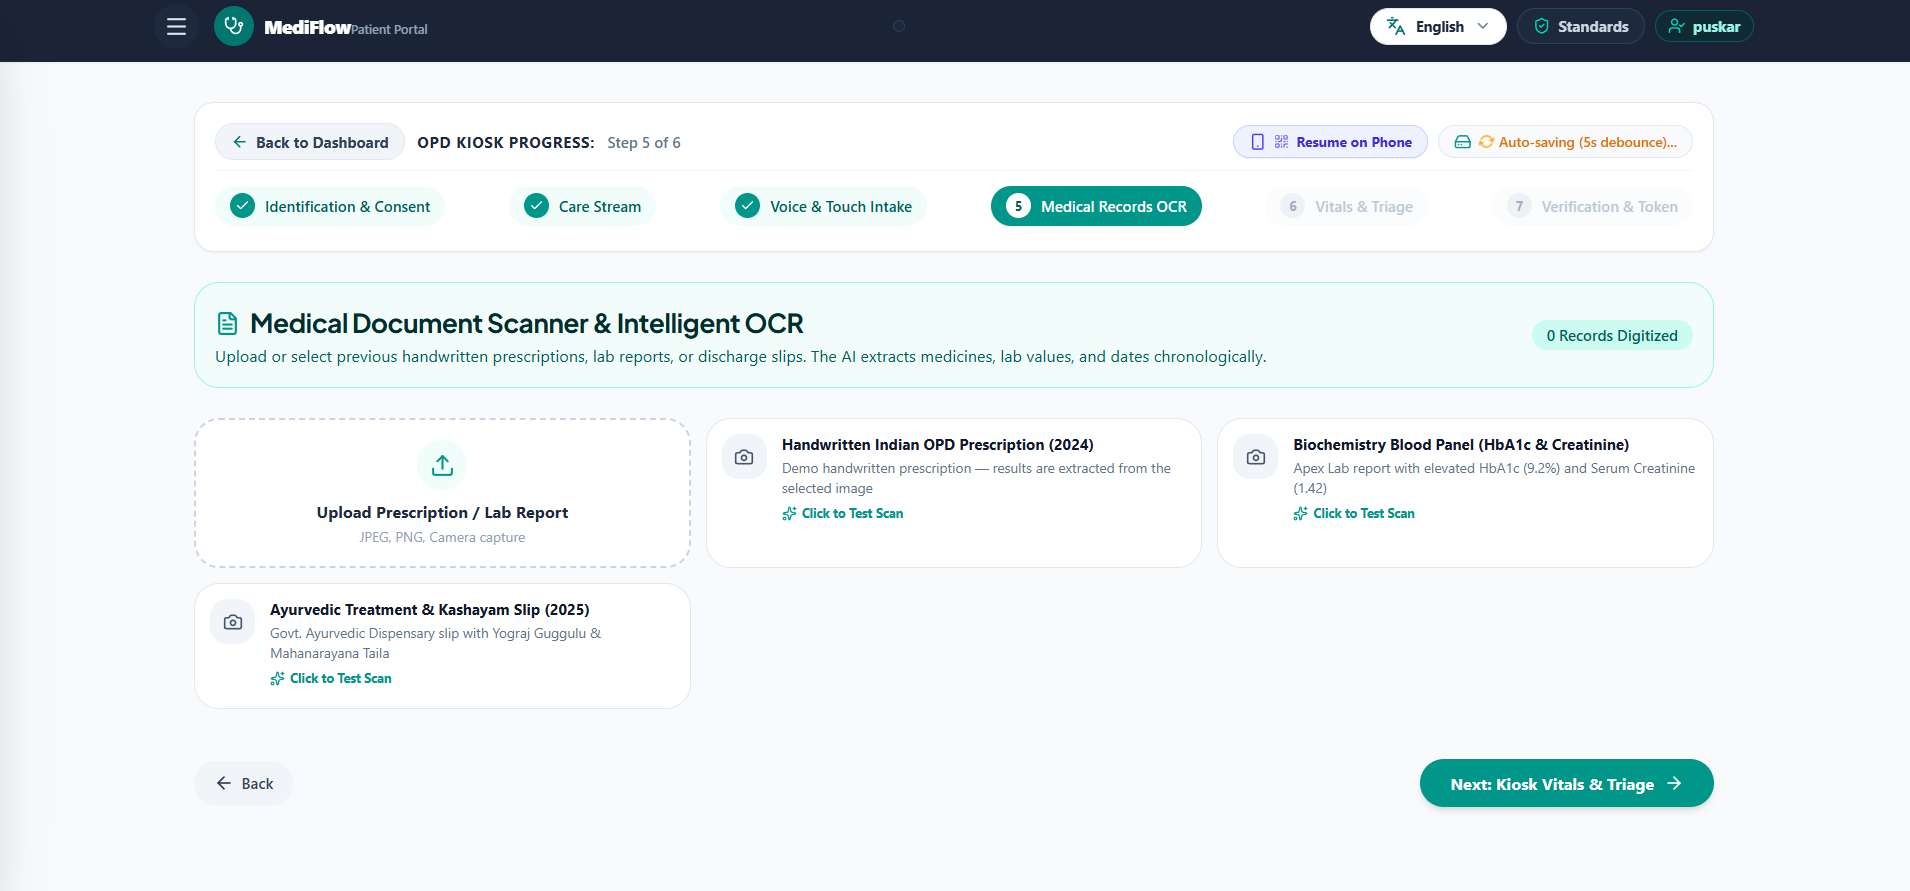
Task: Click the step number 5 circle badge
Action: [x=1018, y=206]
